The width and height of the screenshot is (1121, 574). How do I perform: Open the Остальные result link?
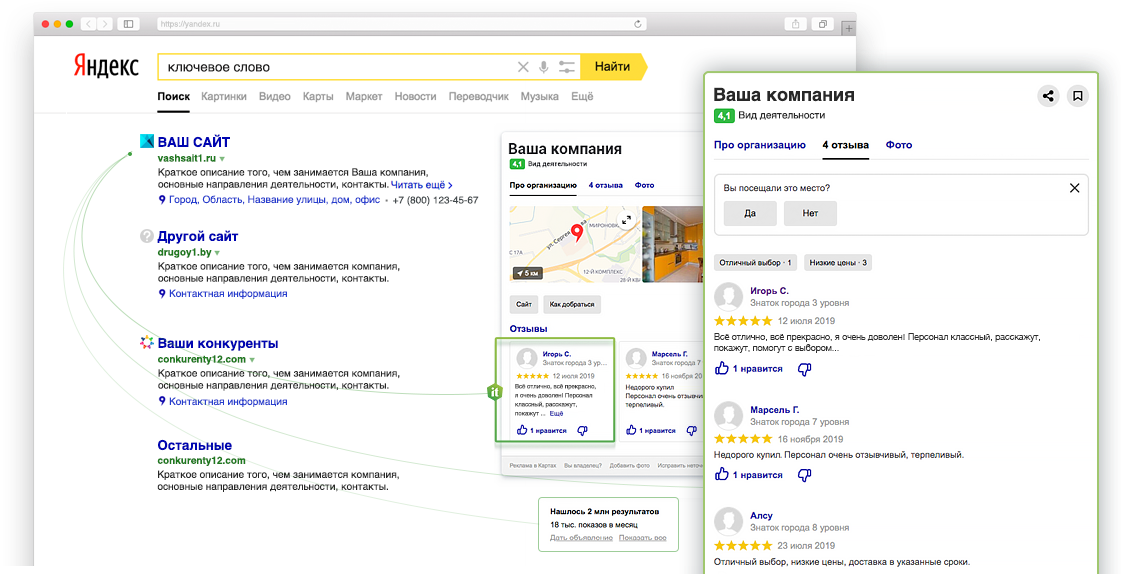click(x=194, y=445)
